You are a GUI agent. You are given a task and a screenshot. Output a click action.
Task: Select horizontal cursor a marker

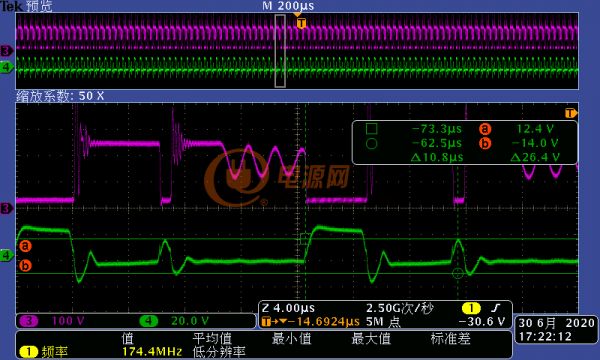(25, 246)
